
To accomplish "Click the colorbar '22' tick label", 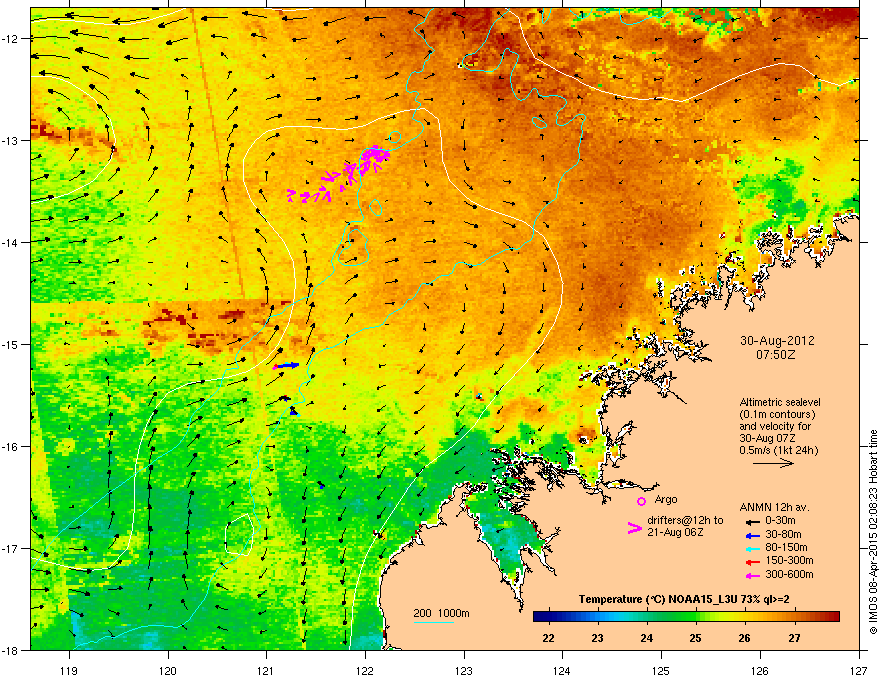I will pos(548,638).
